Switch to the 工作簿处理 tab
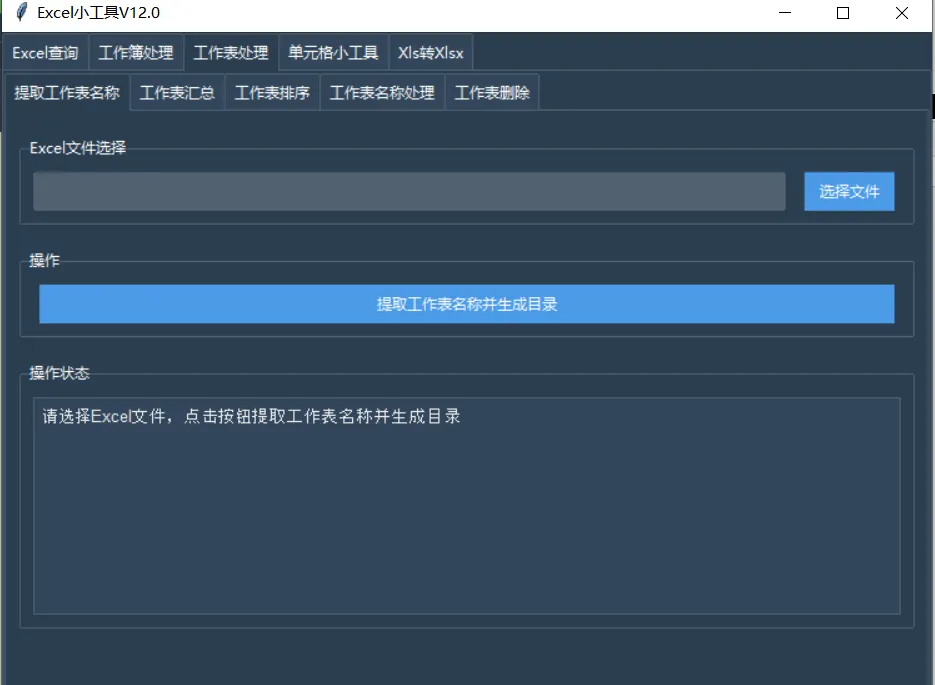Image resolution: width=935 pixels, height=685 pixels. [136, 53]
